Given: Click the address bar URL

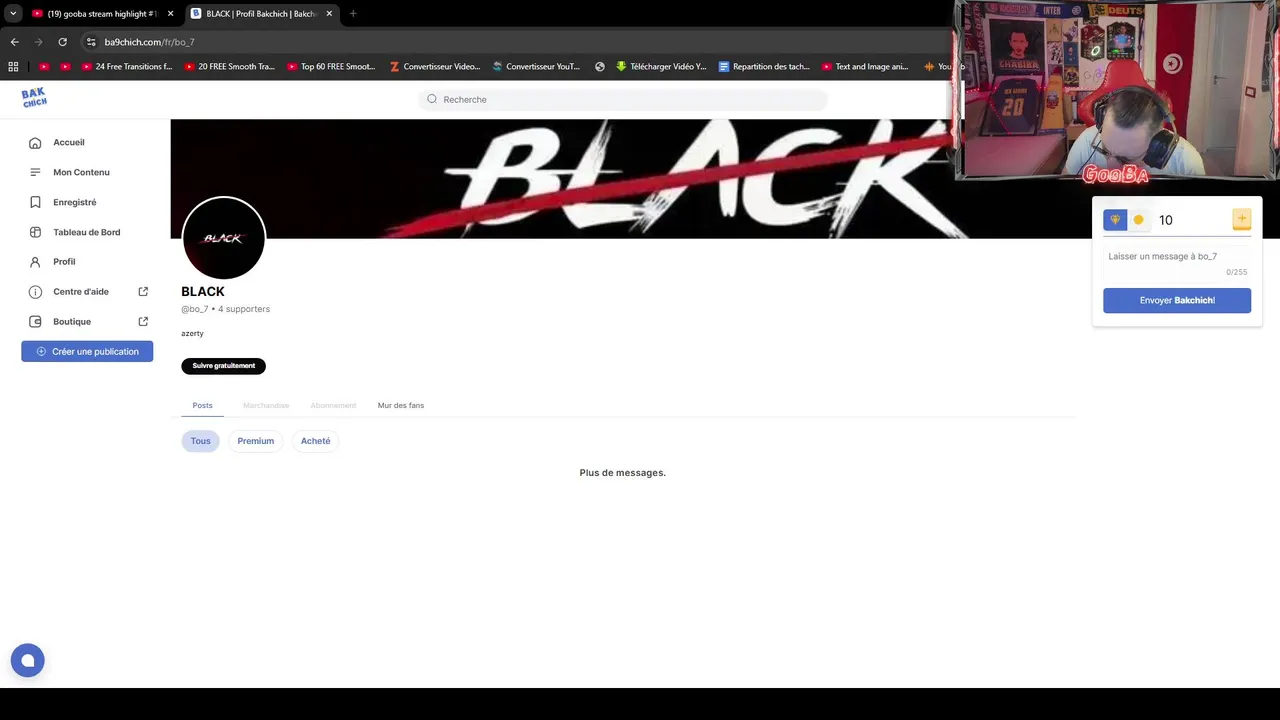Looking at the screenshot, I should 149,42.
